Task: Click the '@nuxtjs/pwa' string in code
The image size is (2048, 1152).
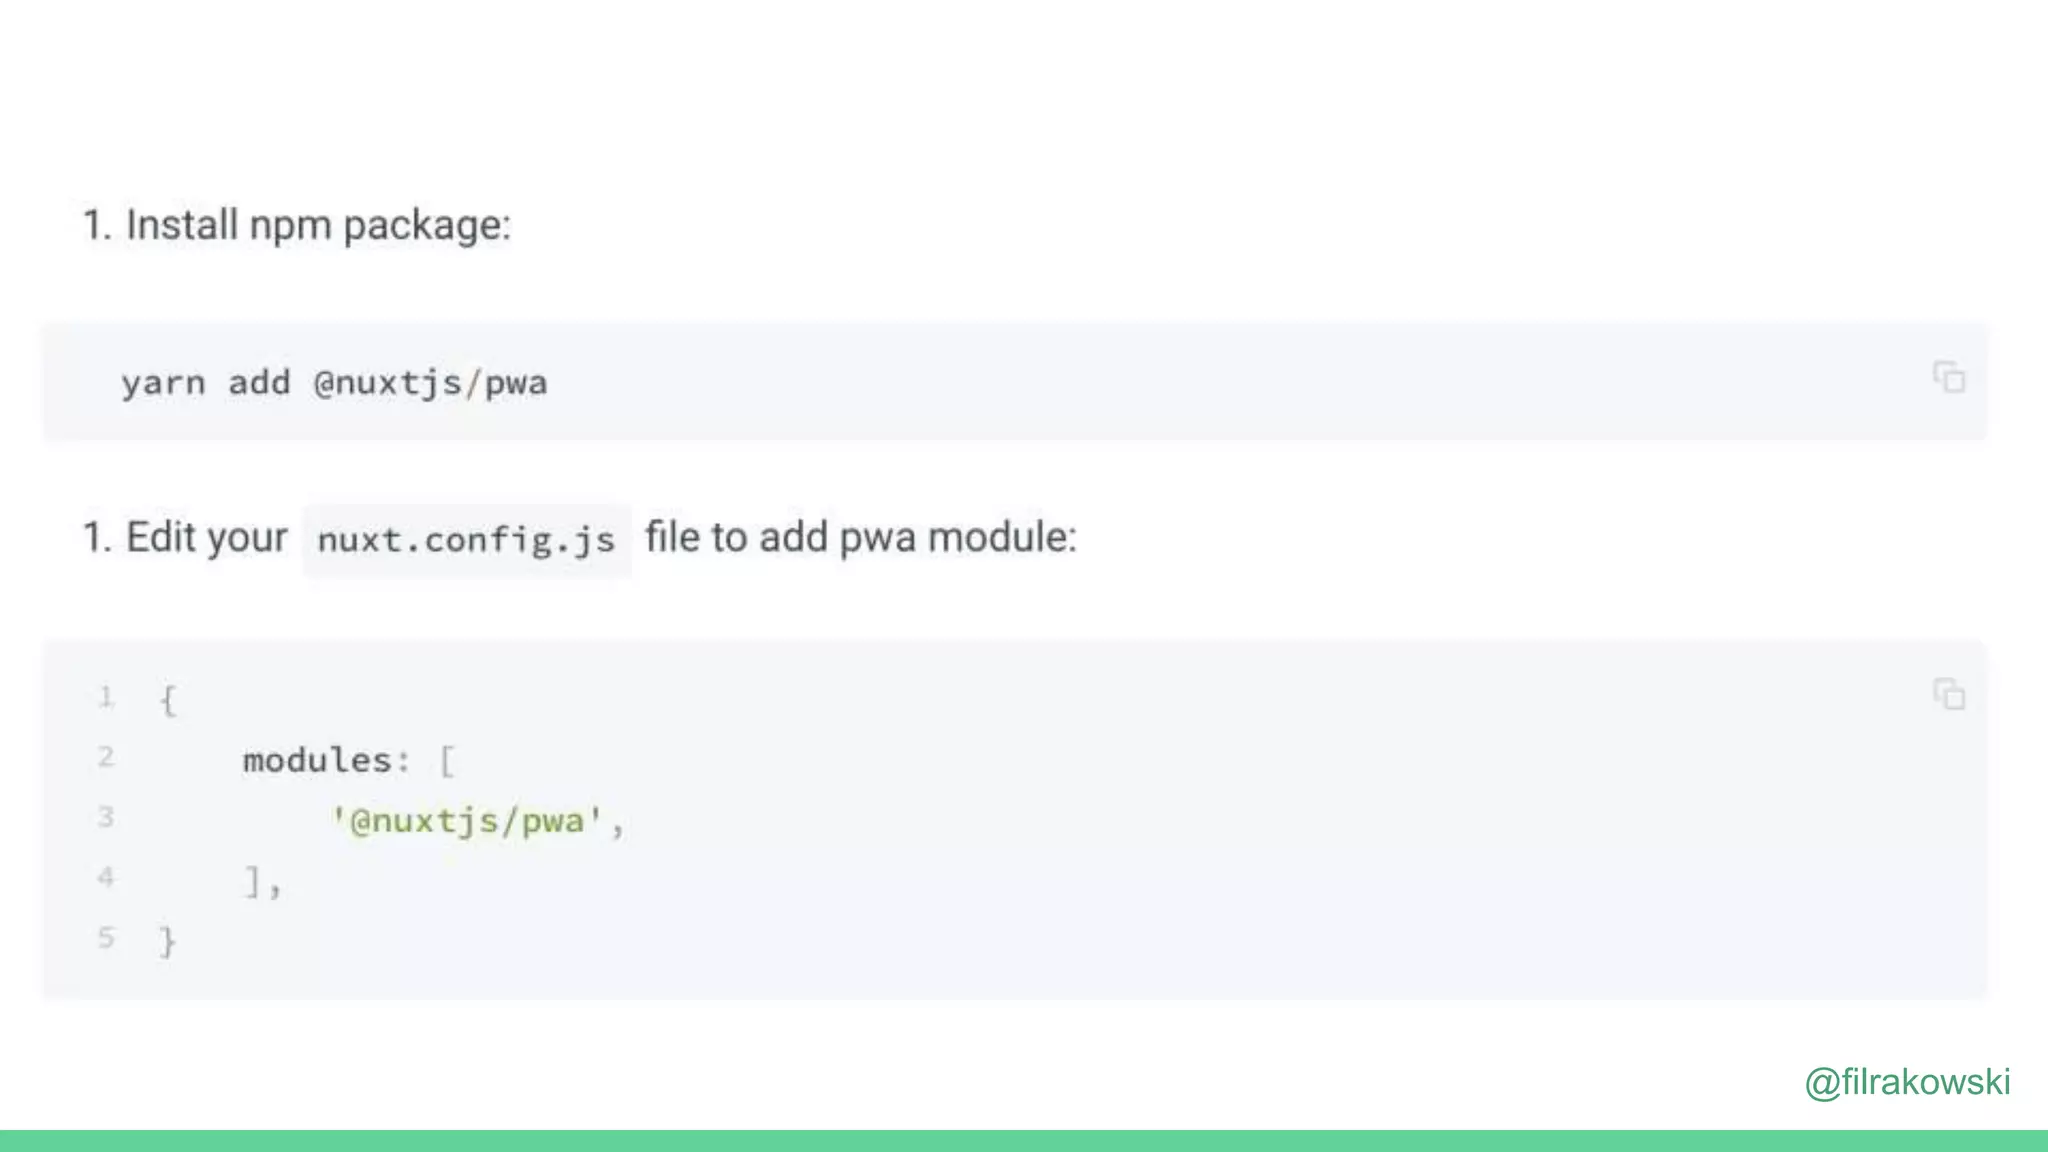Action: click(467, 822)
